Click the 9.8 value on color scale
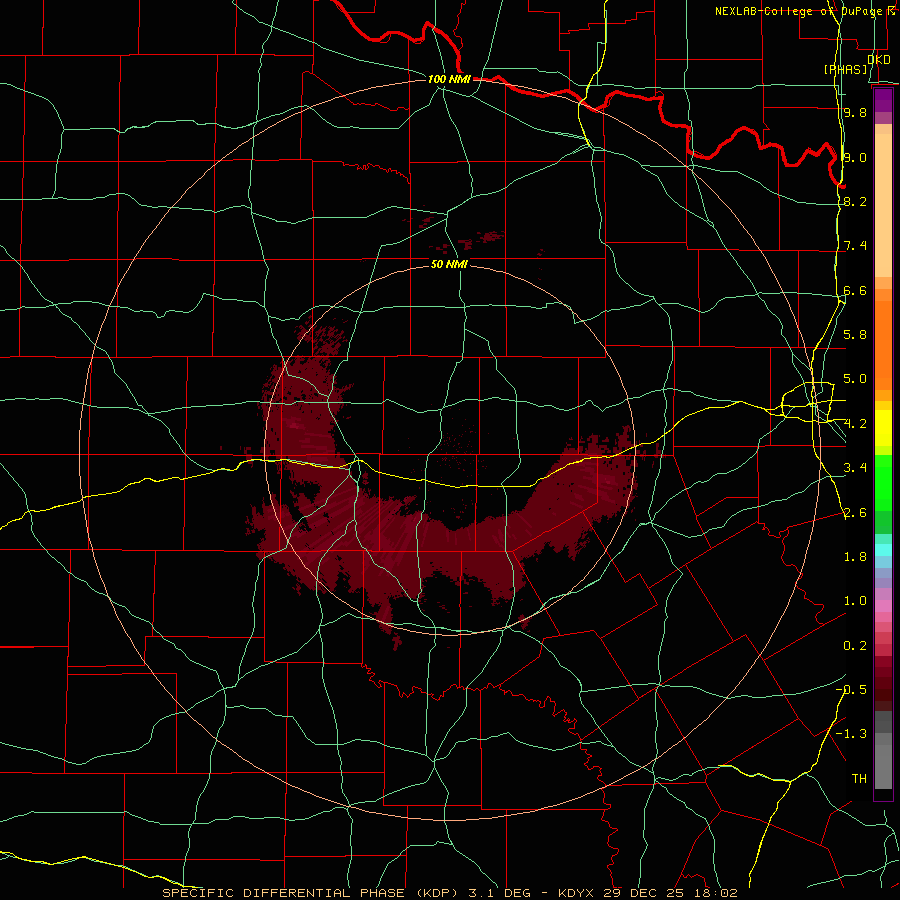The image size is (900, 900). 855,112
